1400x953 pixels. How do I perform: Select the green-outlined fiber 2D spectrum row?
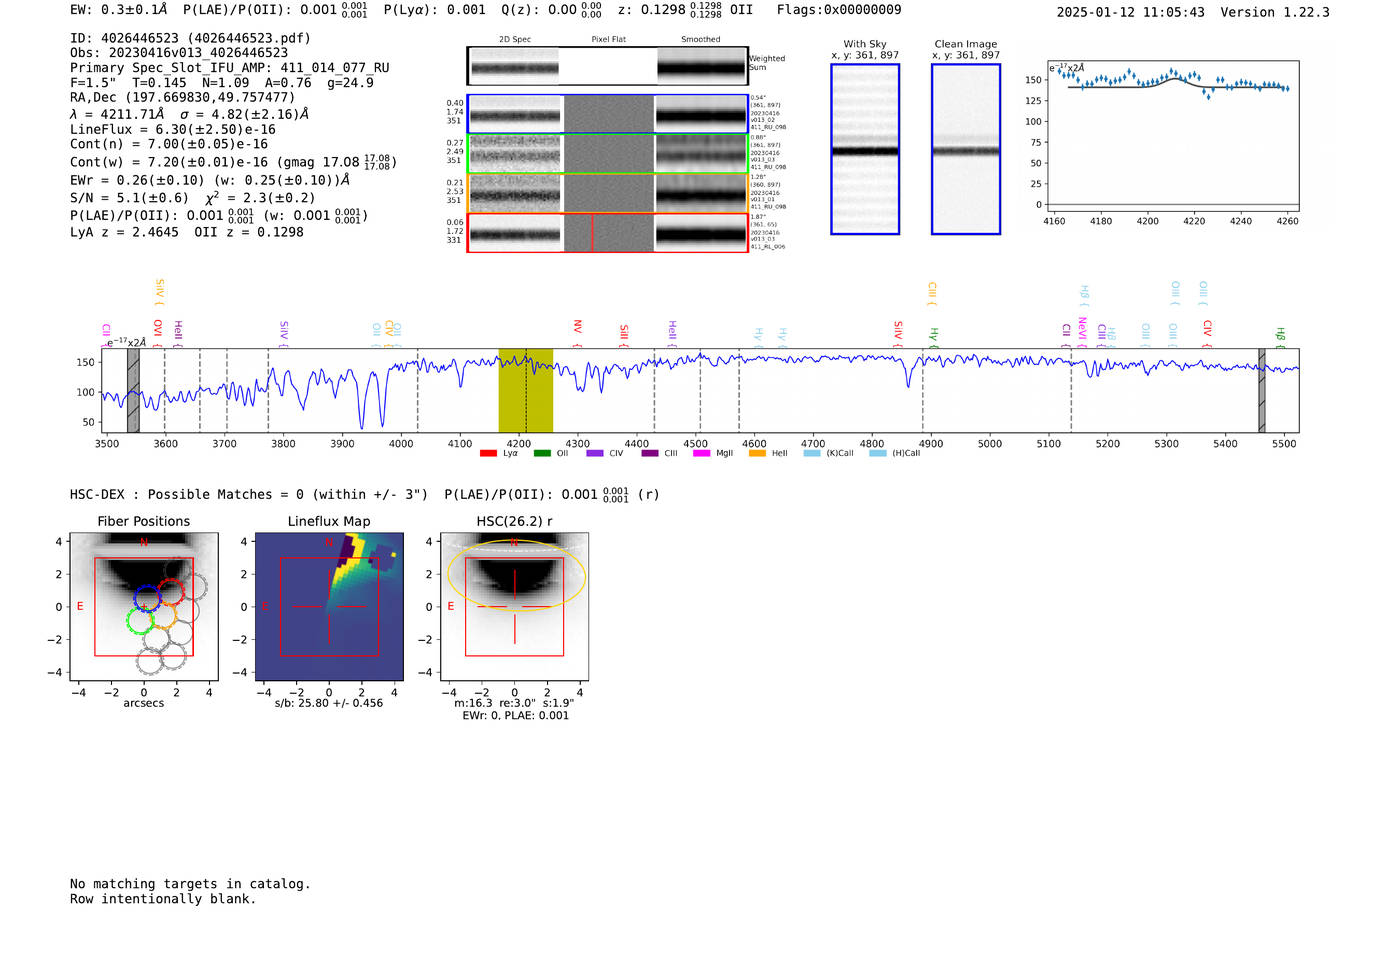[x=608, y=154]
